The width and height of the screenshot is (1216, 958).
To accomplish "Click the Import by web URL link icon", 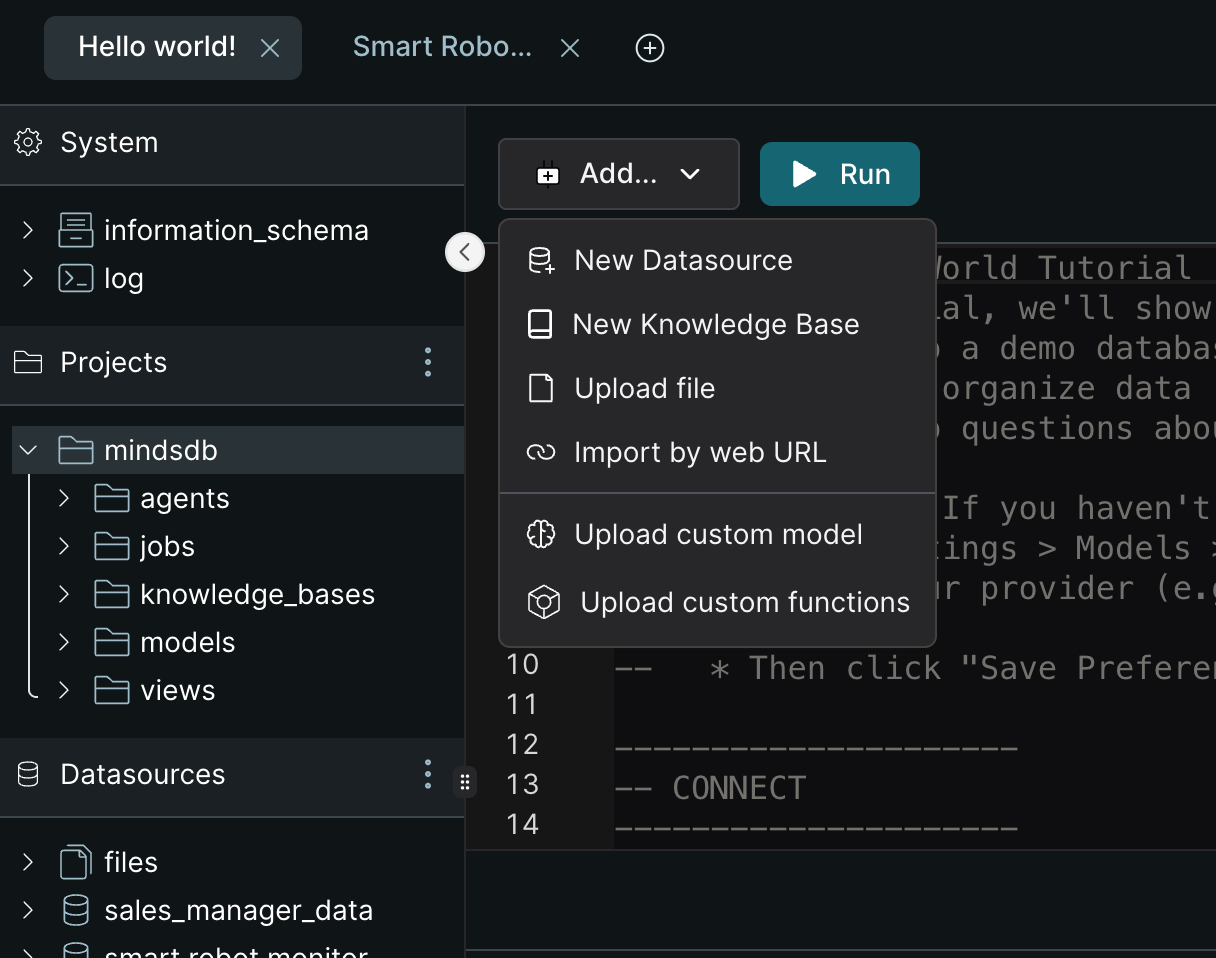I will coord(540,452).
